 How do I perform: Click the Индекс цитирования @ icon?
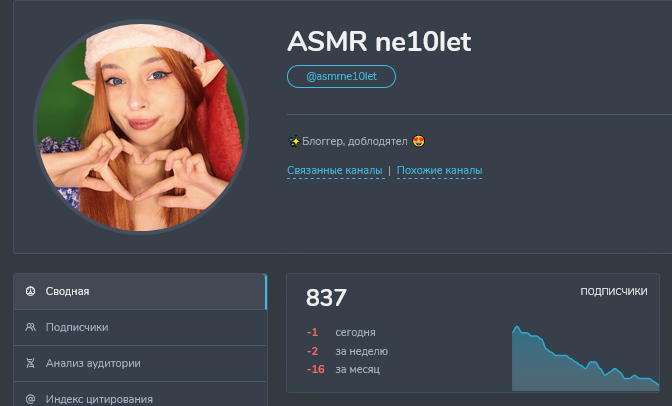pos(30,399)
